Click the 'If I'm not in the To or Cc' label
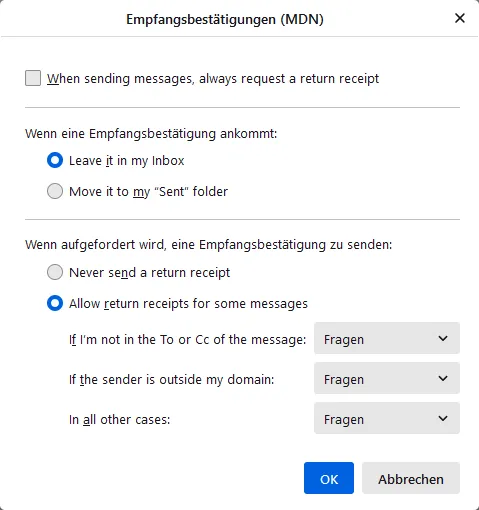 187,339
